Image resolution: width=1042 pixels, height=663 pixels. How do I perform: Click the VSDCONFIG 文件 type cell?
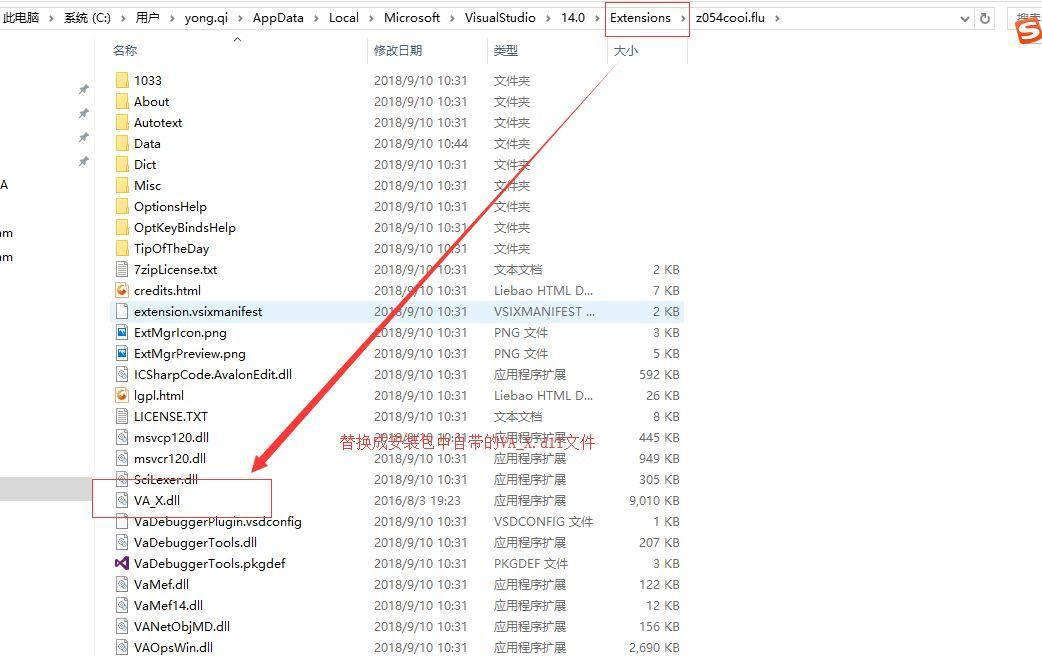click(x=544, y=521)
